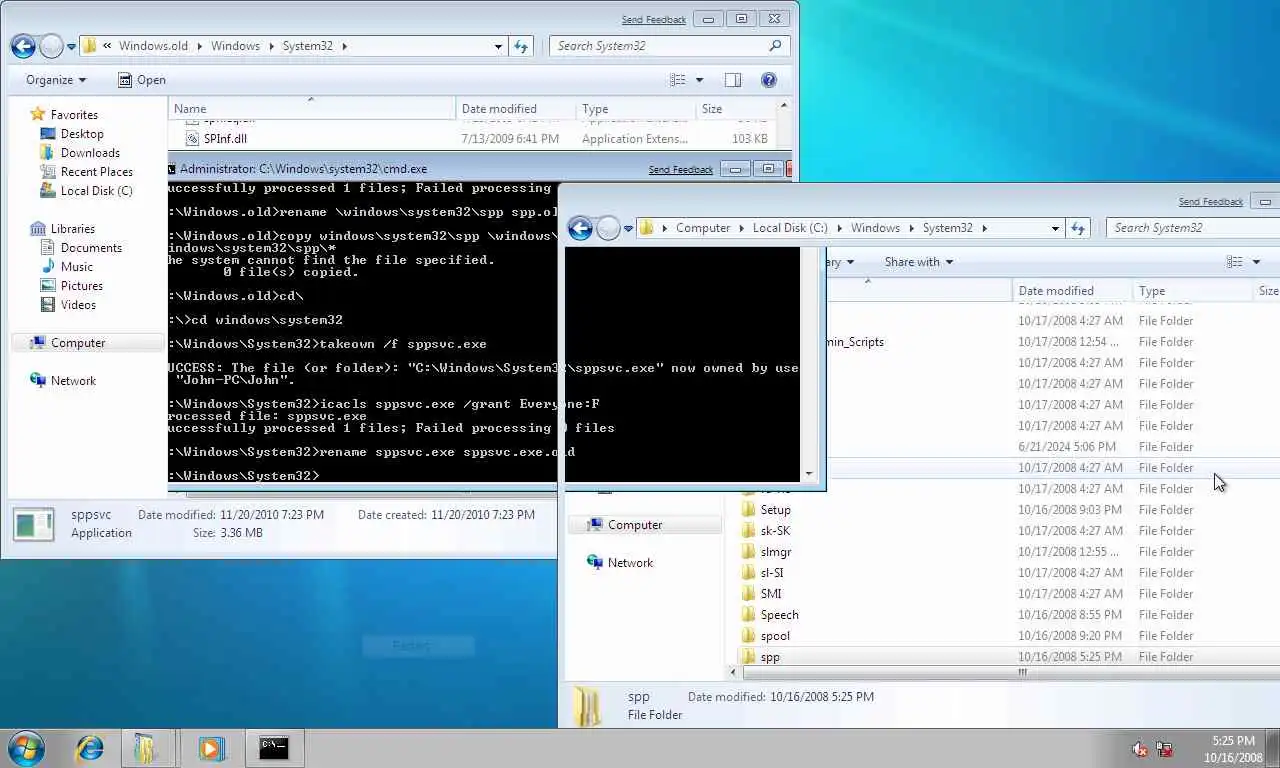Select Libraries in the navigation pane
This screenshot has height=768, width=1280.
click(72, 229)
